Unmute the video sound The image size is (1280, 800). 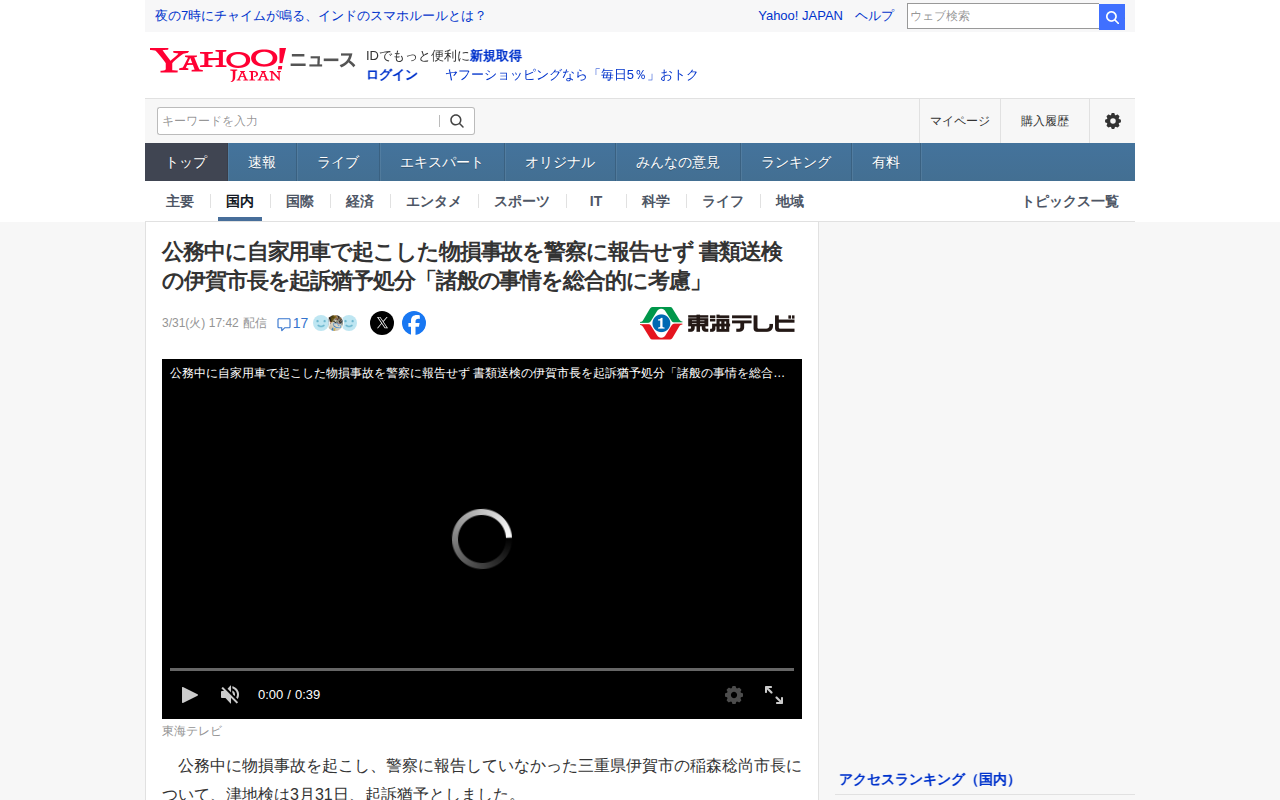coord(230,694)
